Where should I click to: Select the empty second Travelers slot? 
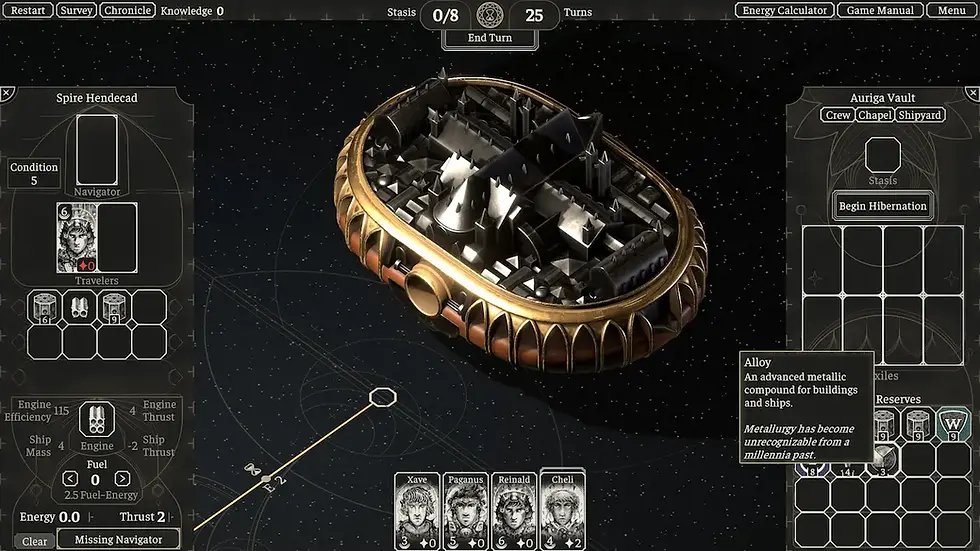click(117, 237)
